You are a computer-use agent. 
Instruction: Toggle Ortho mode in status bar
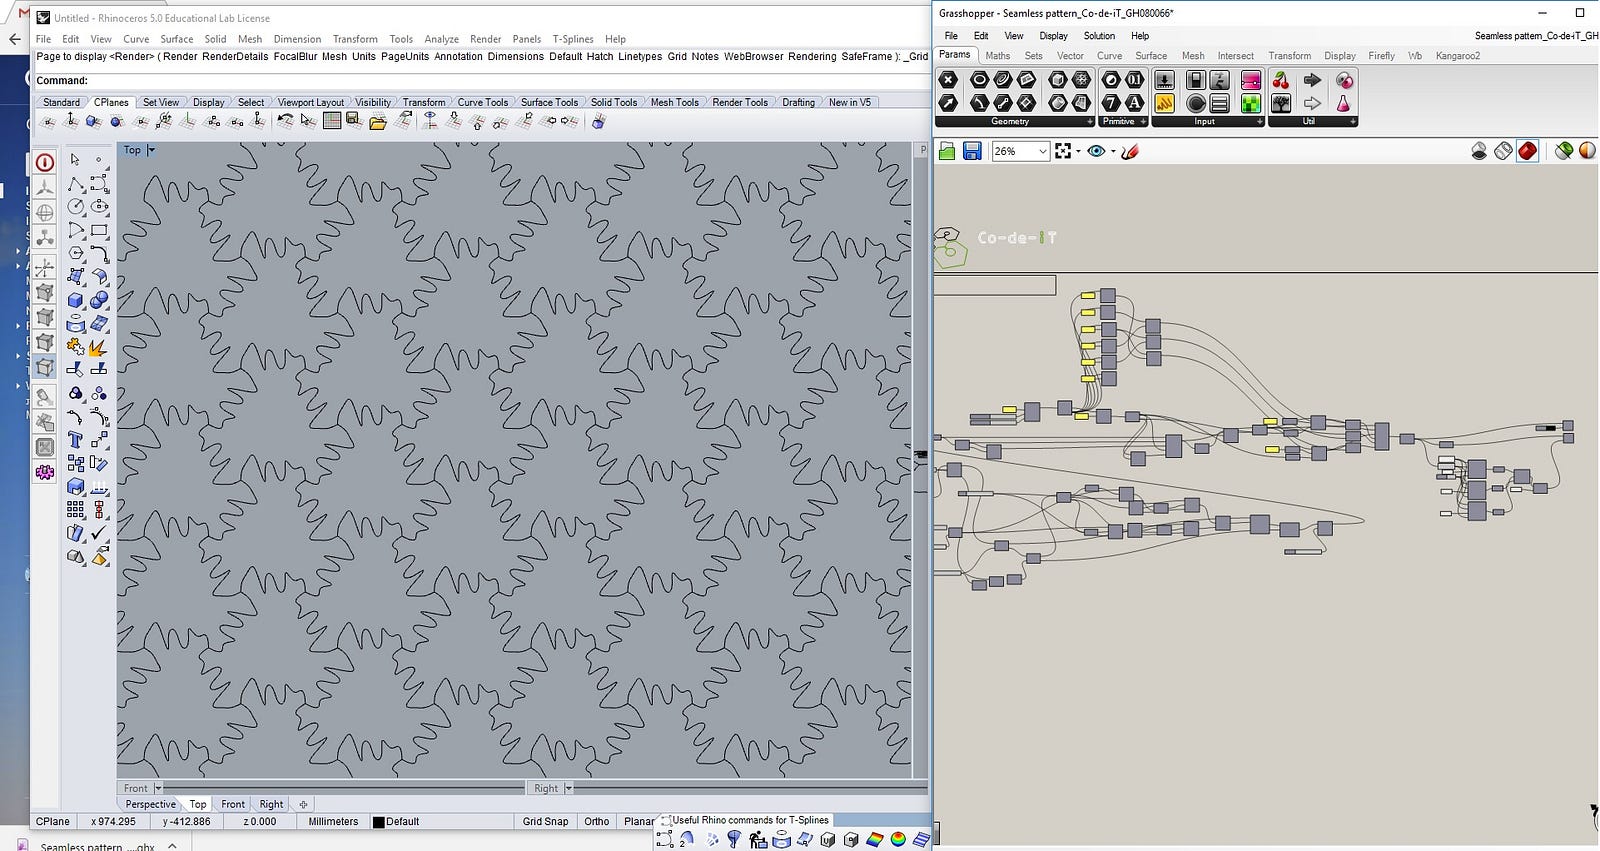click(x=597, y=822)
